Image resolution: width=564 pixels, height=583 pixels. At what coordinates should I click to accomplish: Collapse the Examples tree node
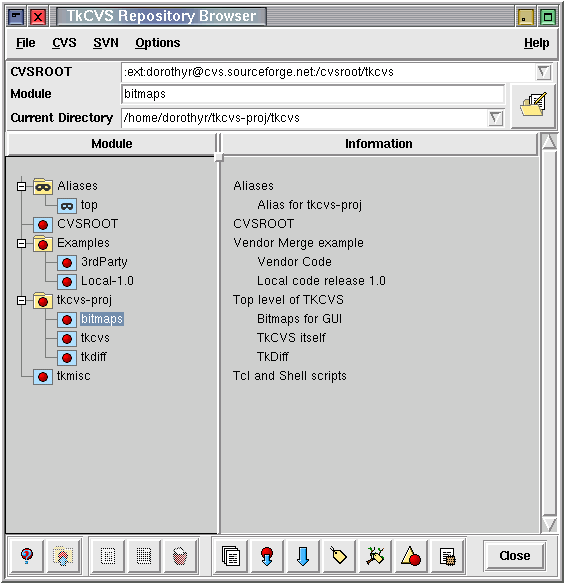click(x=22, y=244)
